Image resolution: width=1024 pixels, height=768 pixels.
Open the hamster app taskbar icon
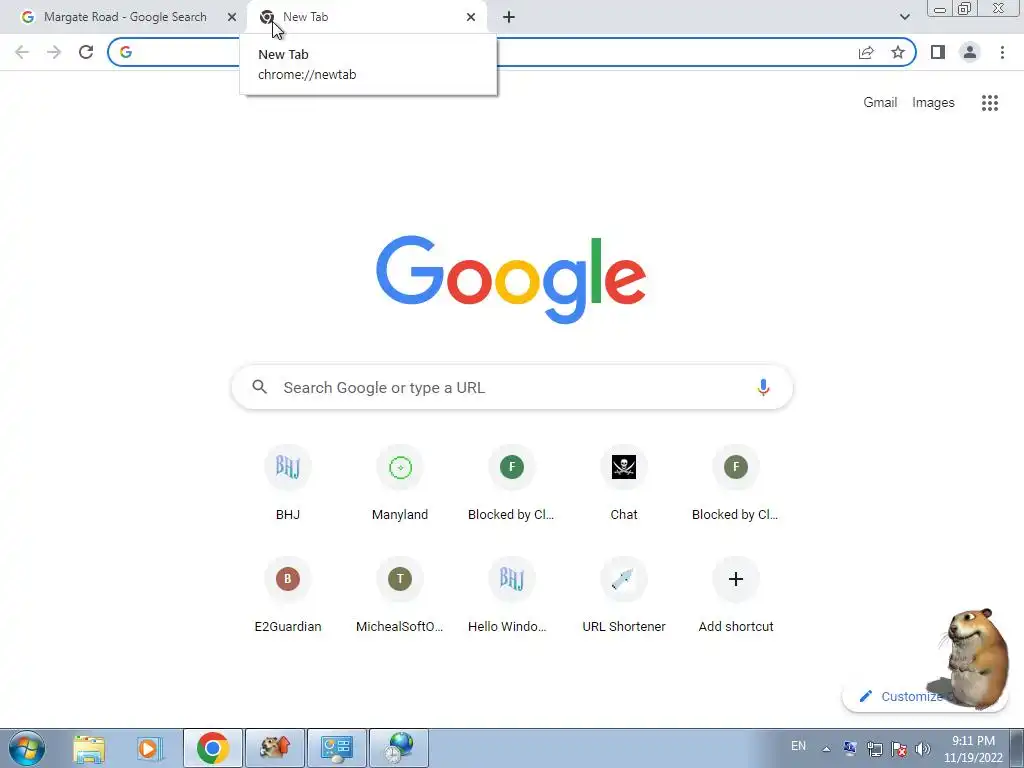click(274, 748)
